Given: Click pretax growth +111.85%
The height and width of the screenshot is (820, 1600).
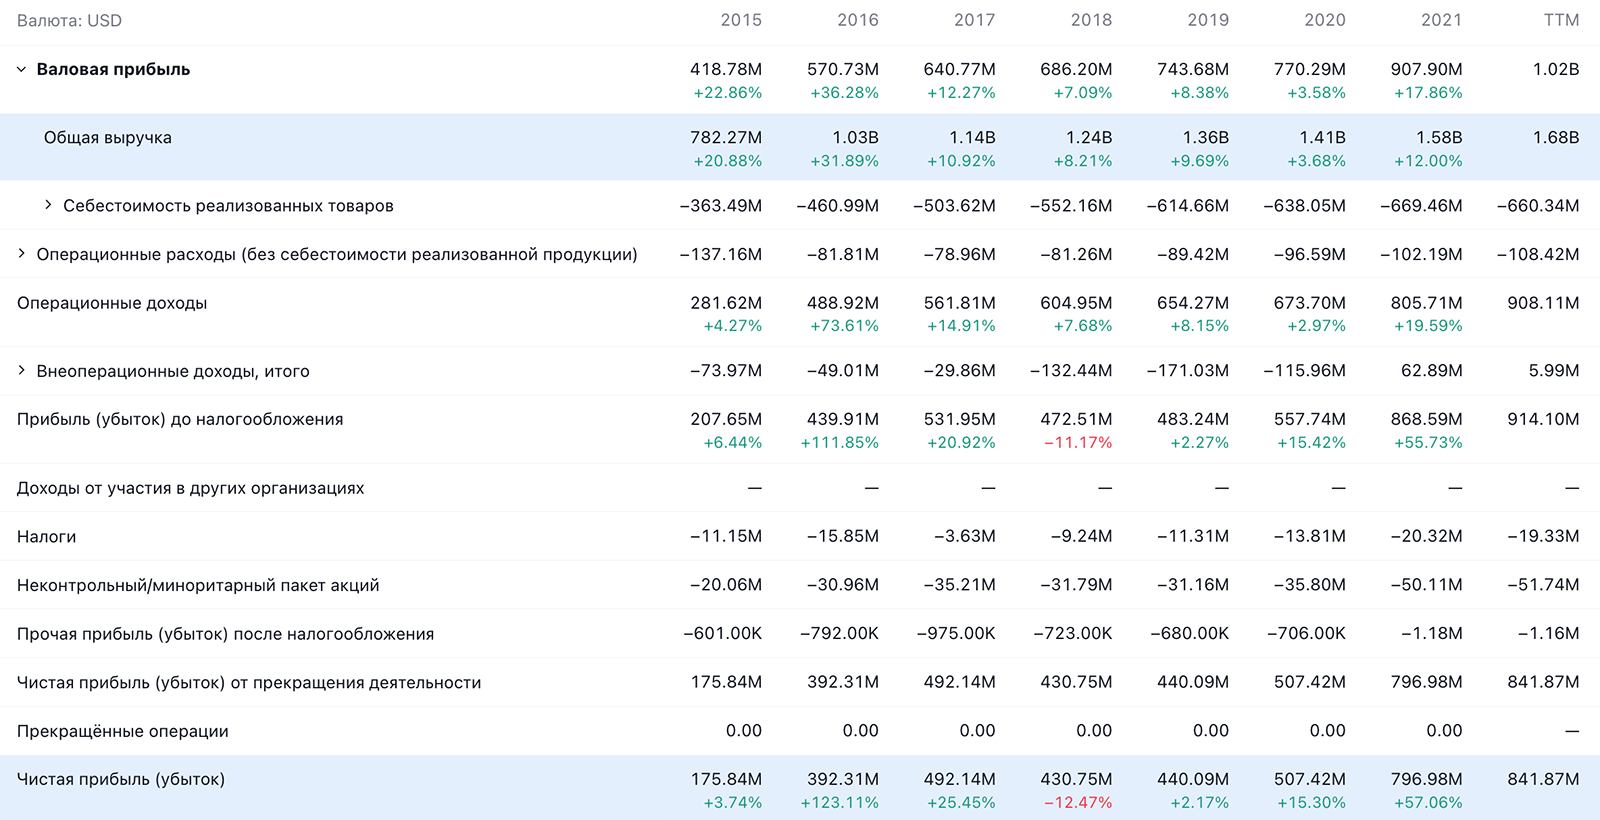Looking at the screenshot, I should [x=839, y=443].
